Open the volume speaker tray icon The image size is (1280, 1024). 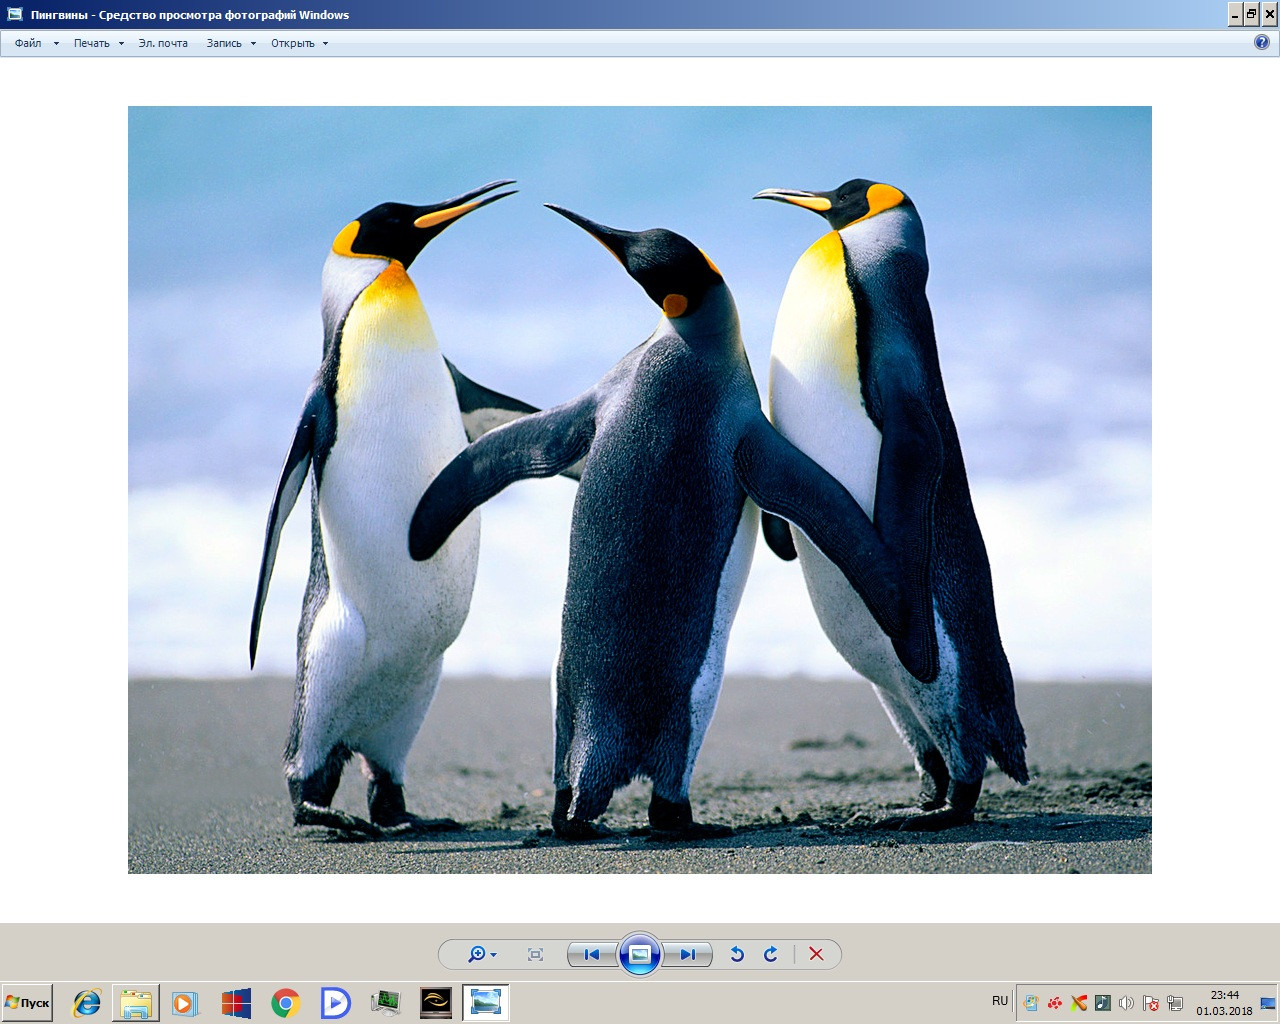pos(1127,1003)
